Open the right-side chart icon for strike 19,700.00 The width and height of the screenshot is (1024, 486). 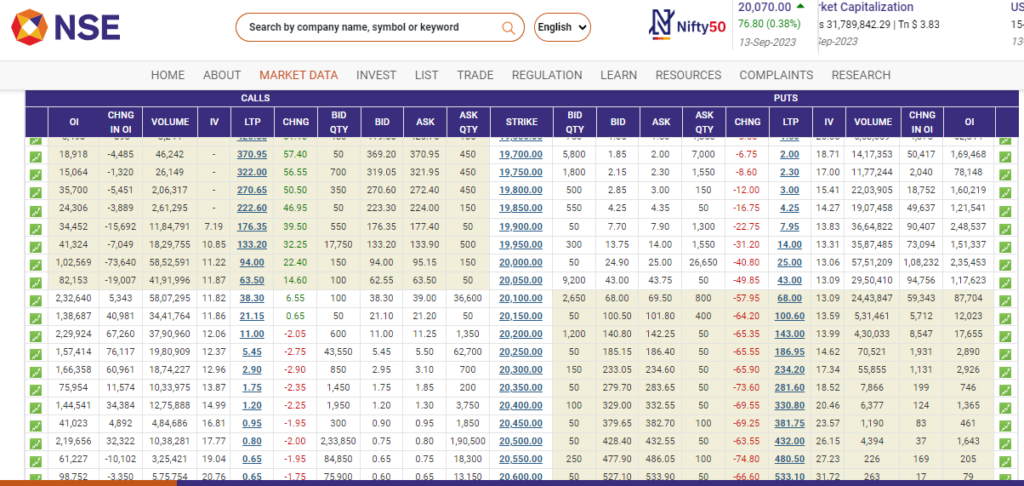[1005, 157]
